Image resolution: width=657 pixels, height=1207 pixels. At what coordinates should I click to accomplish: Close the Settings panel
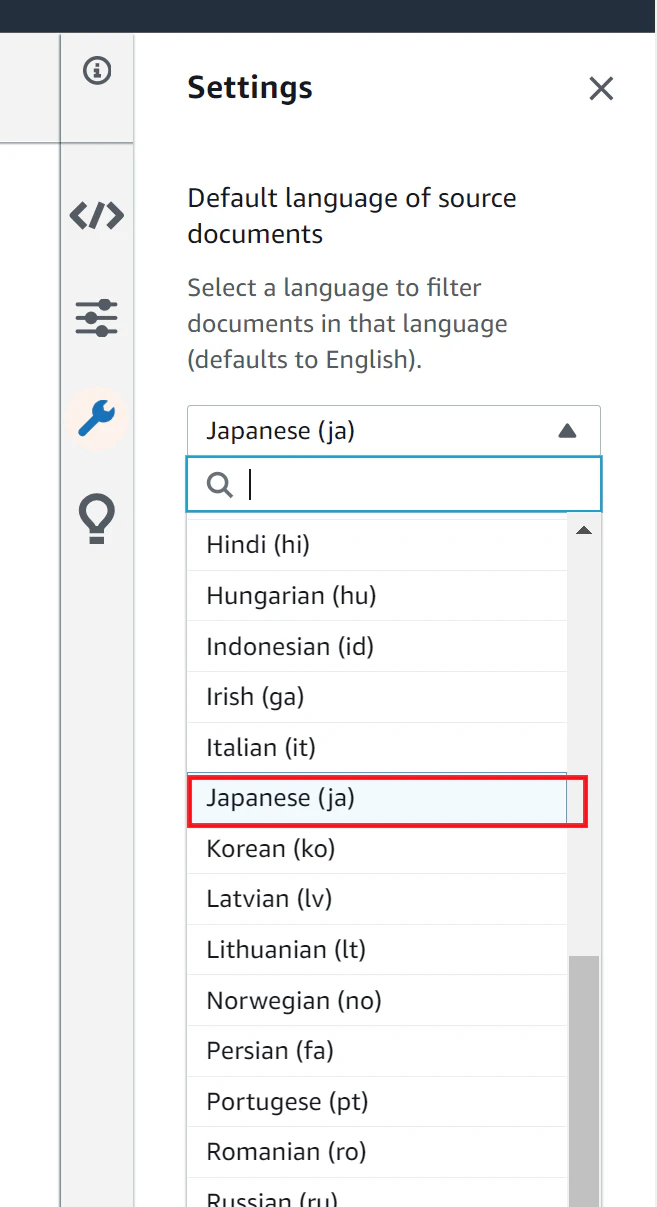click(601, 89)
